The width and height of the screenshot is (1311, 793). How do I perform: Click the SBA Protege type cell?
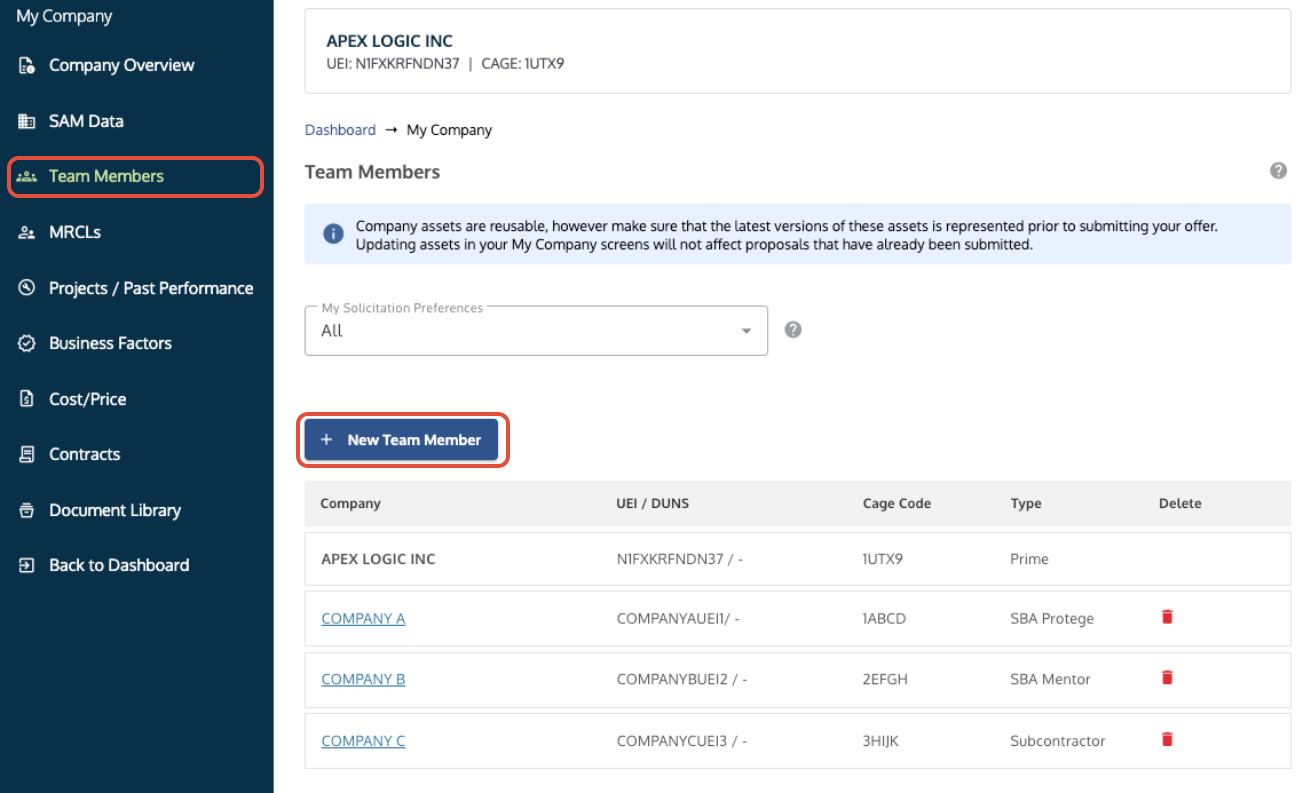(1052, 619)
